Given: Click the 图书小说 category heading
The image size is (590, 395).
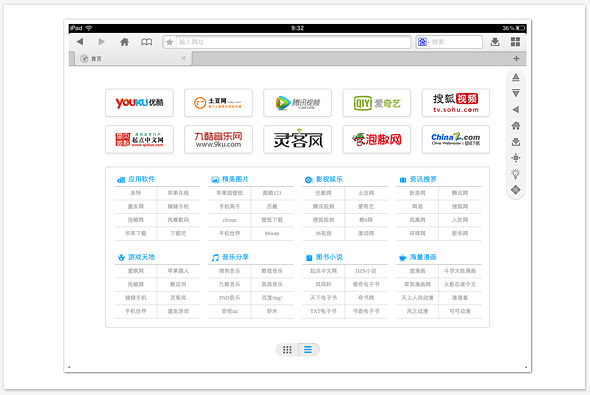Looking at the screenshot, I should pyautogui.click(x=329, y=257).
